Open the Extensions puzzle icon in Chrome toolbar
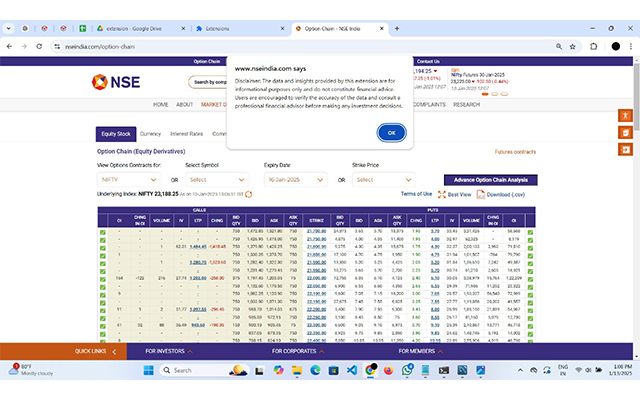 [x=593, y=47]
